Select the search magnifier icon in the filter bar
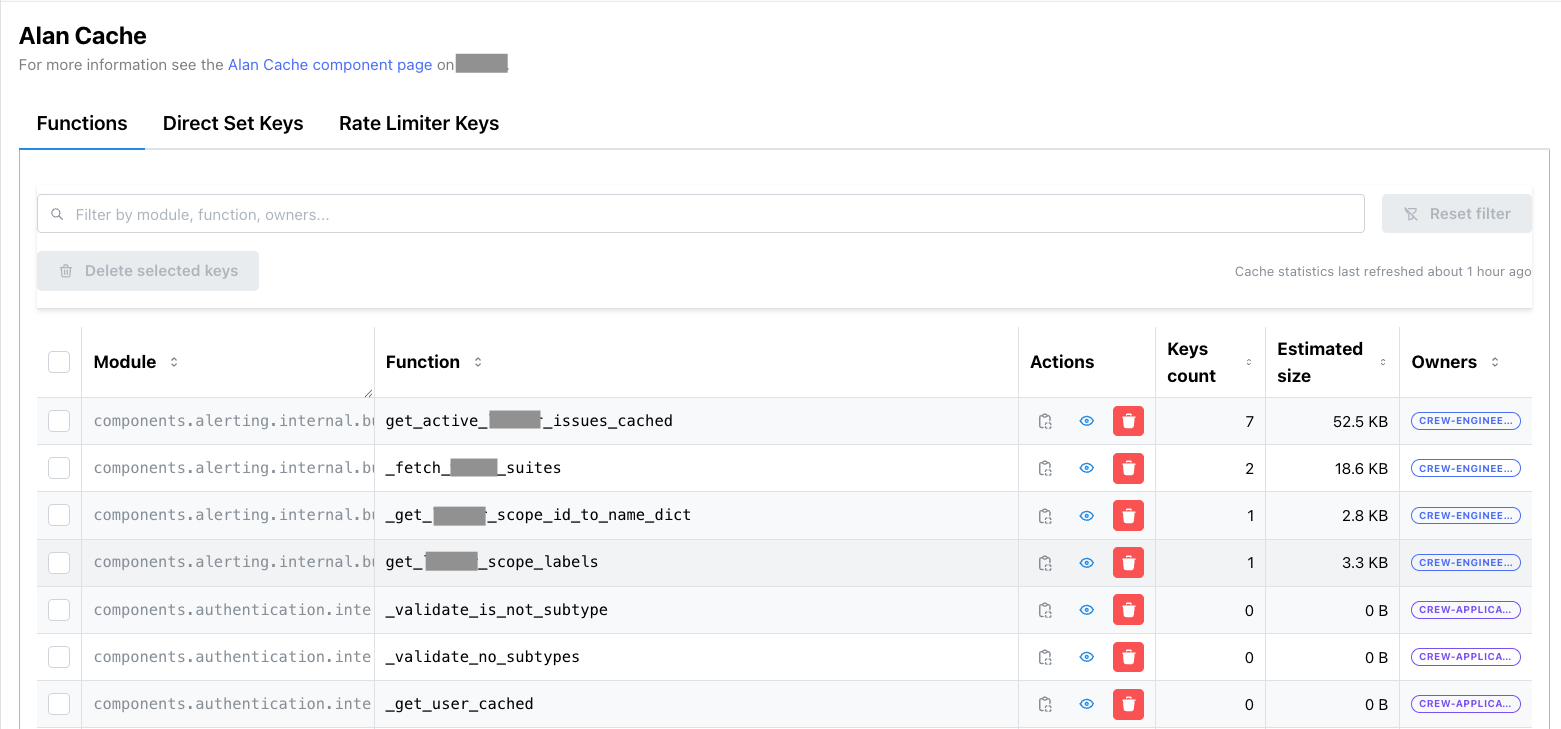The width and height of the screenshot is (1561, 729). tap(57, 213)
